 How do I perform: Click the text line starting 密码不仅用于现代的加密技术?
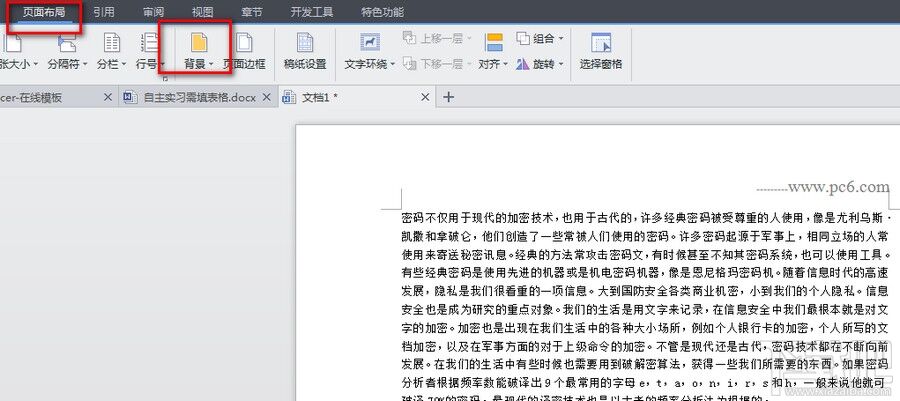click(646, 219)
